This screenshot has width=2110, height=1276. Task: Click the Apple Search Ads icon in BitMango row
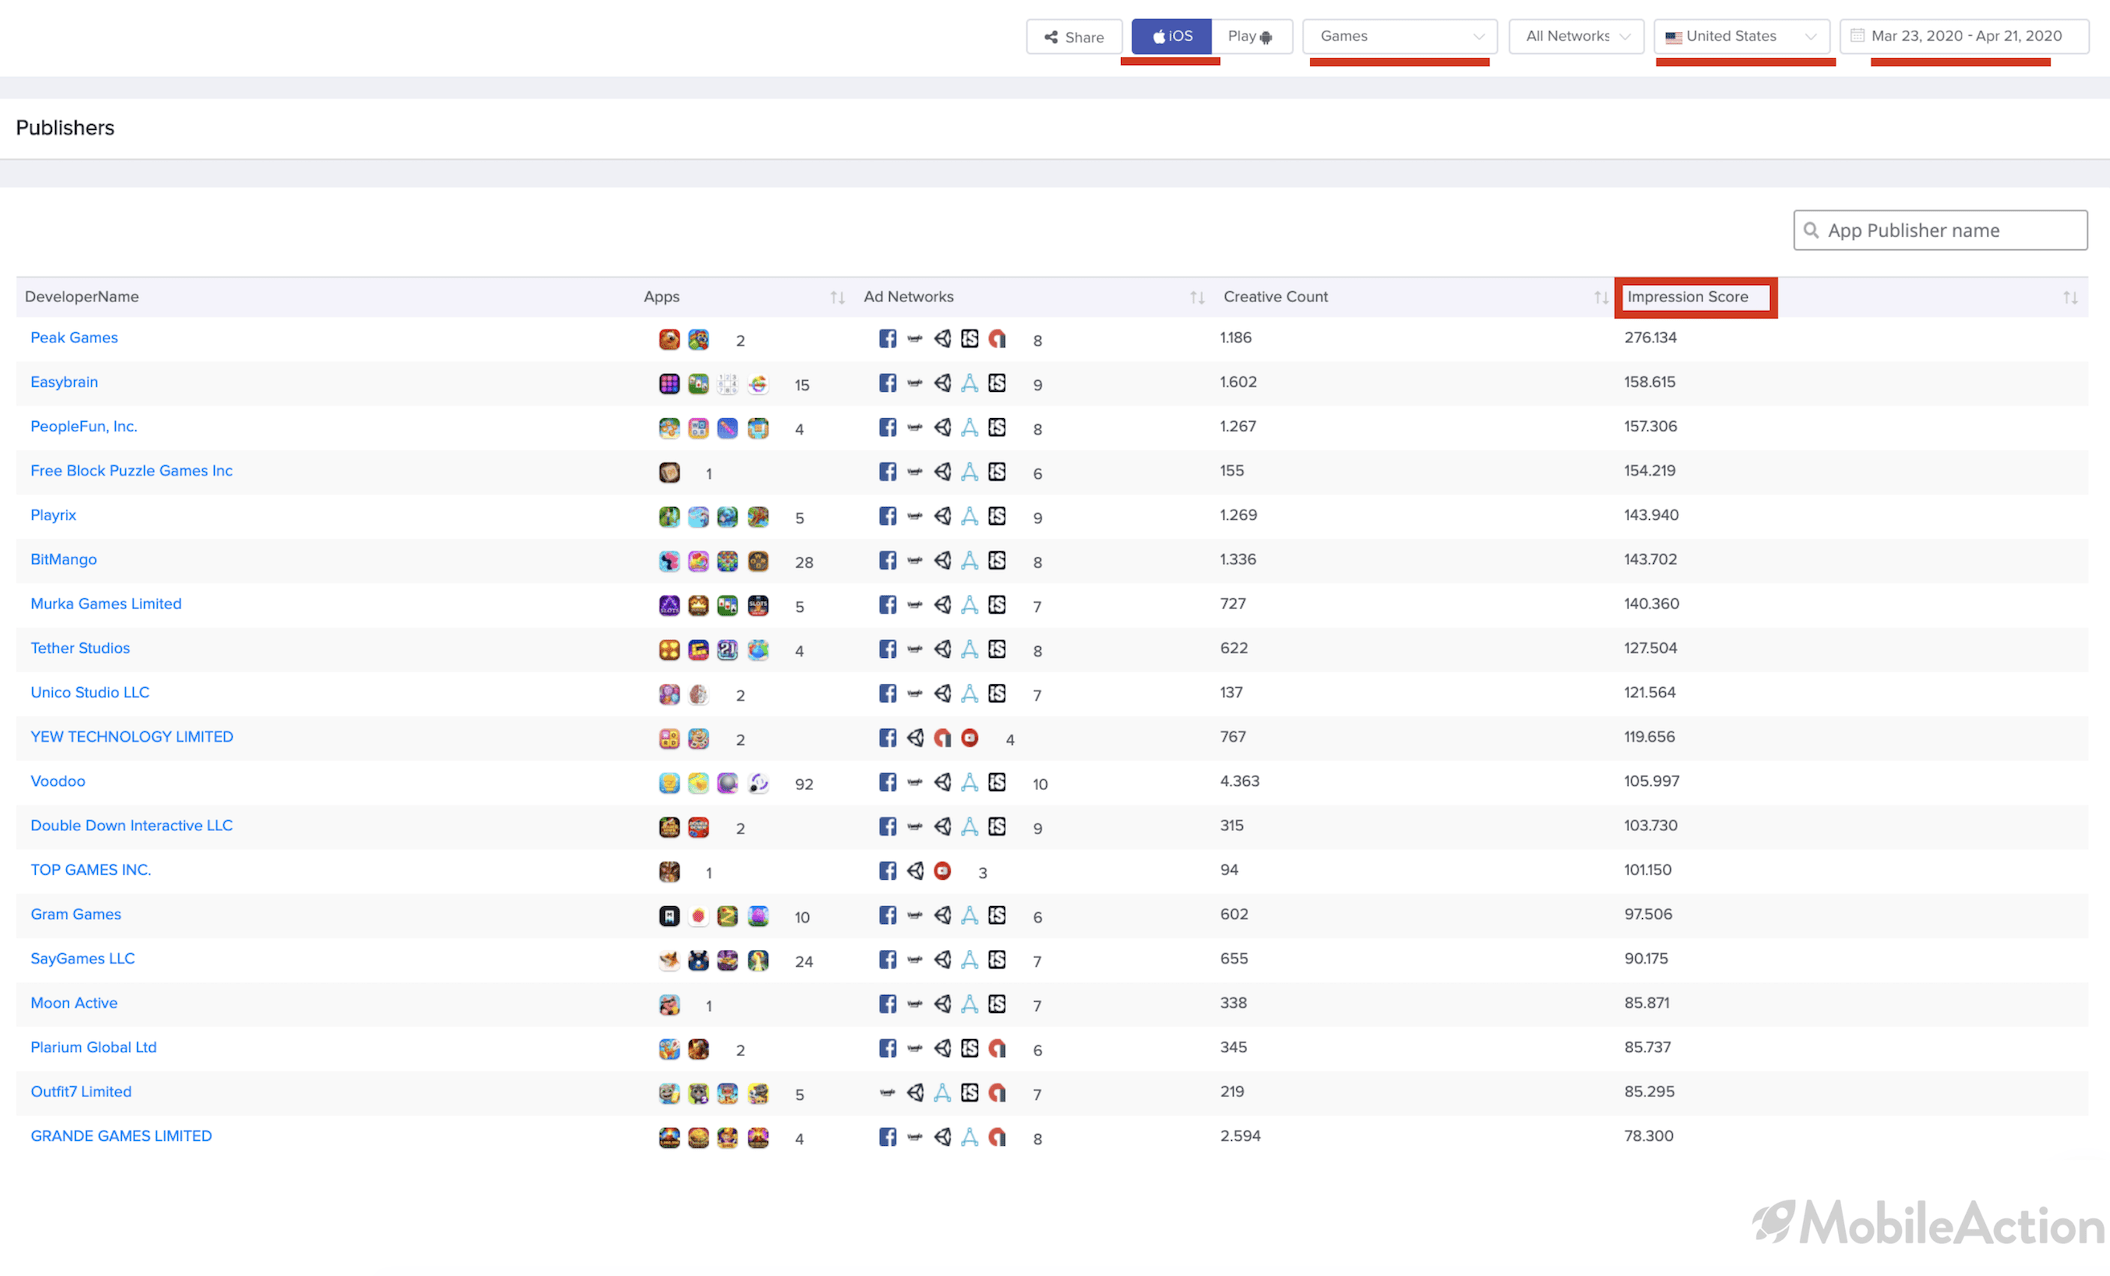pyautogui.click(x=969, y=561)
